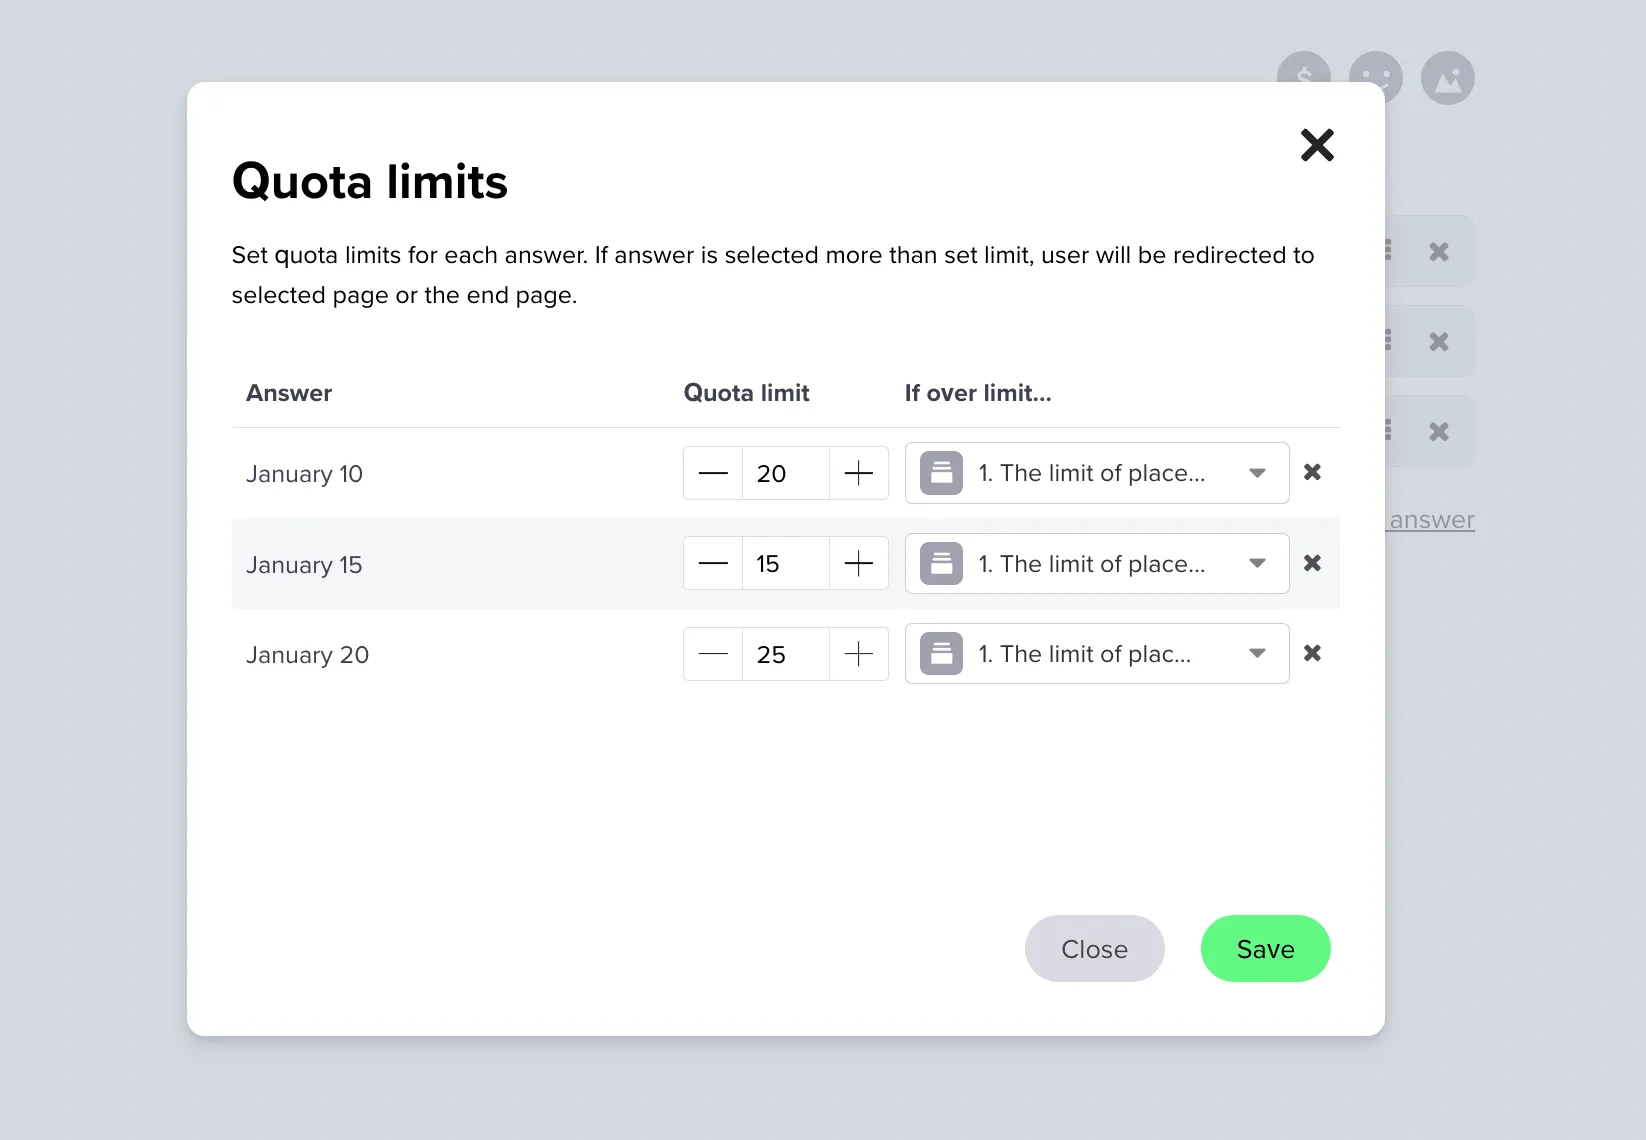Save the quota limit settings
Image resolution: width=1646 pixels, height=1140 pixels.
[x=1265, y=948]
